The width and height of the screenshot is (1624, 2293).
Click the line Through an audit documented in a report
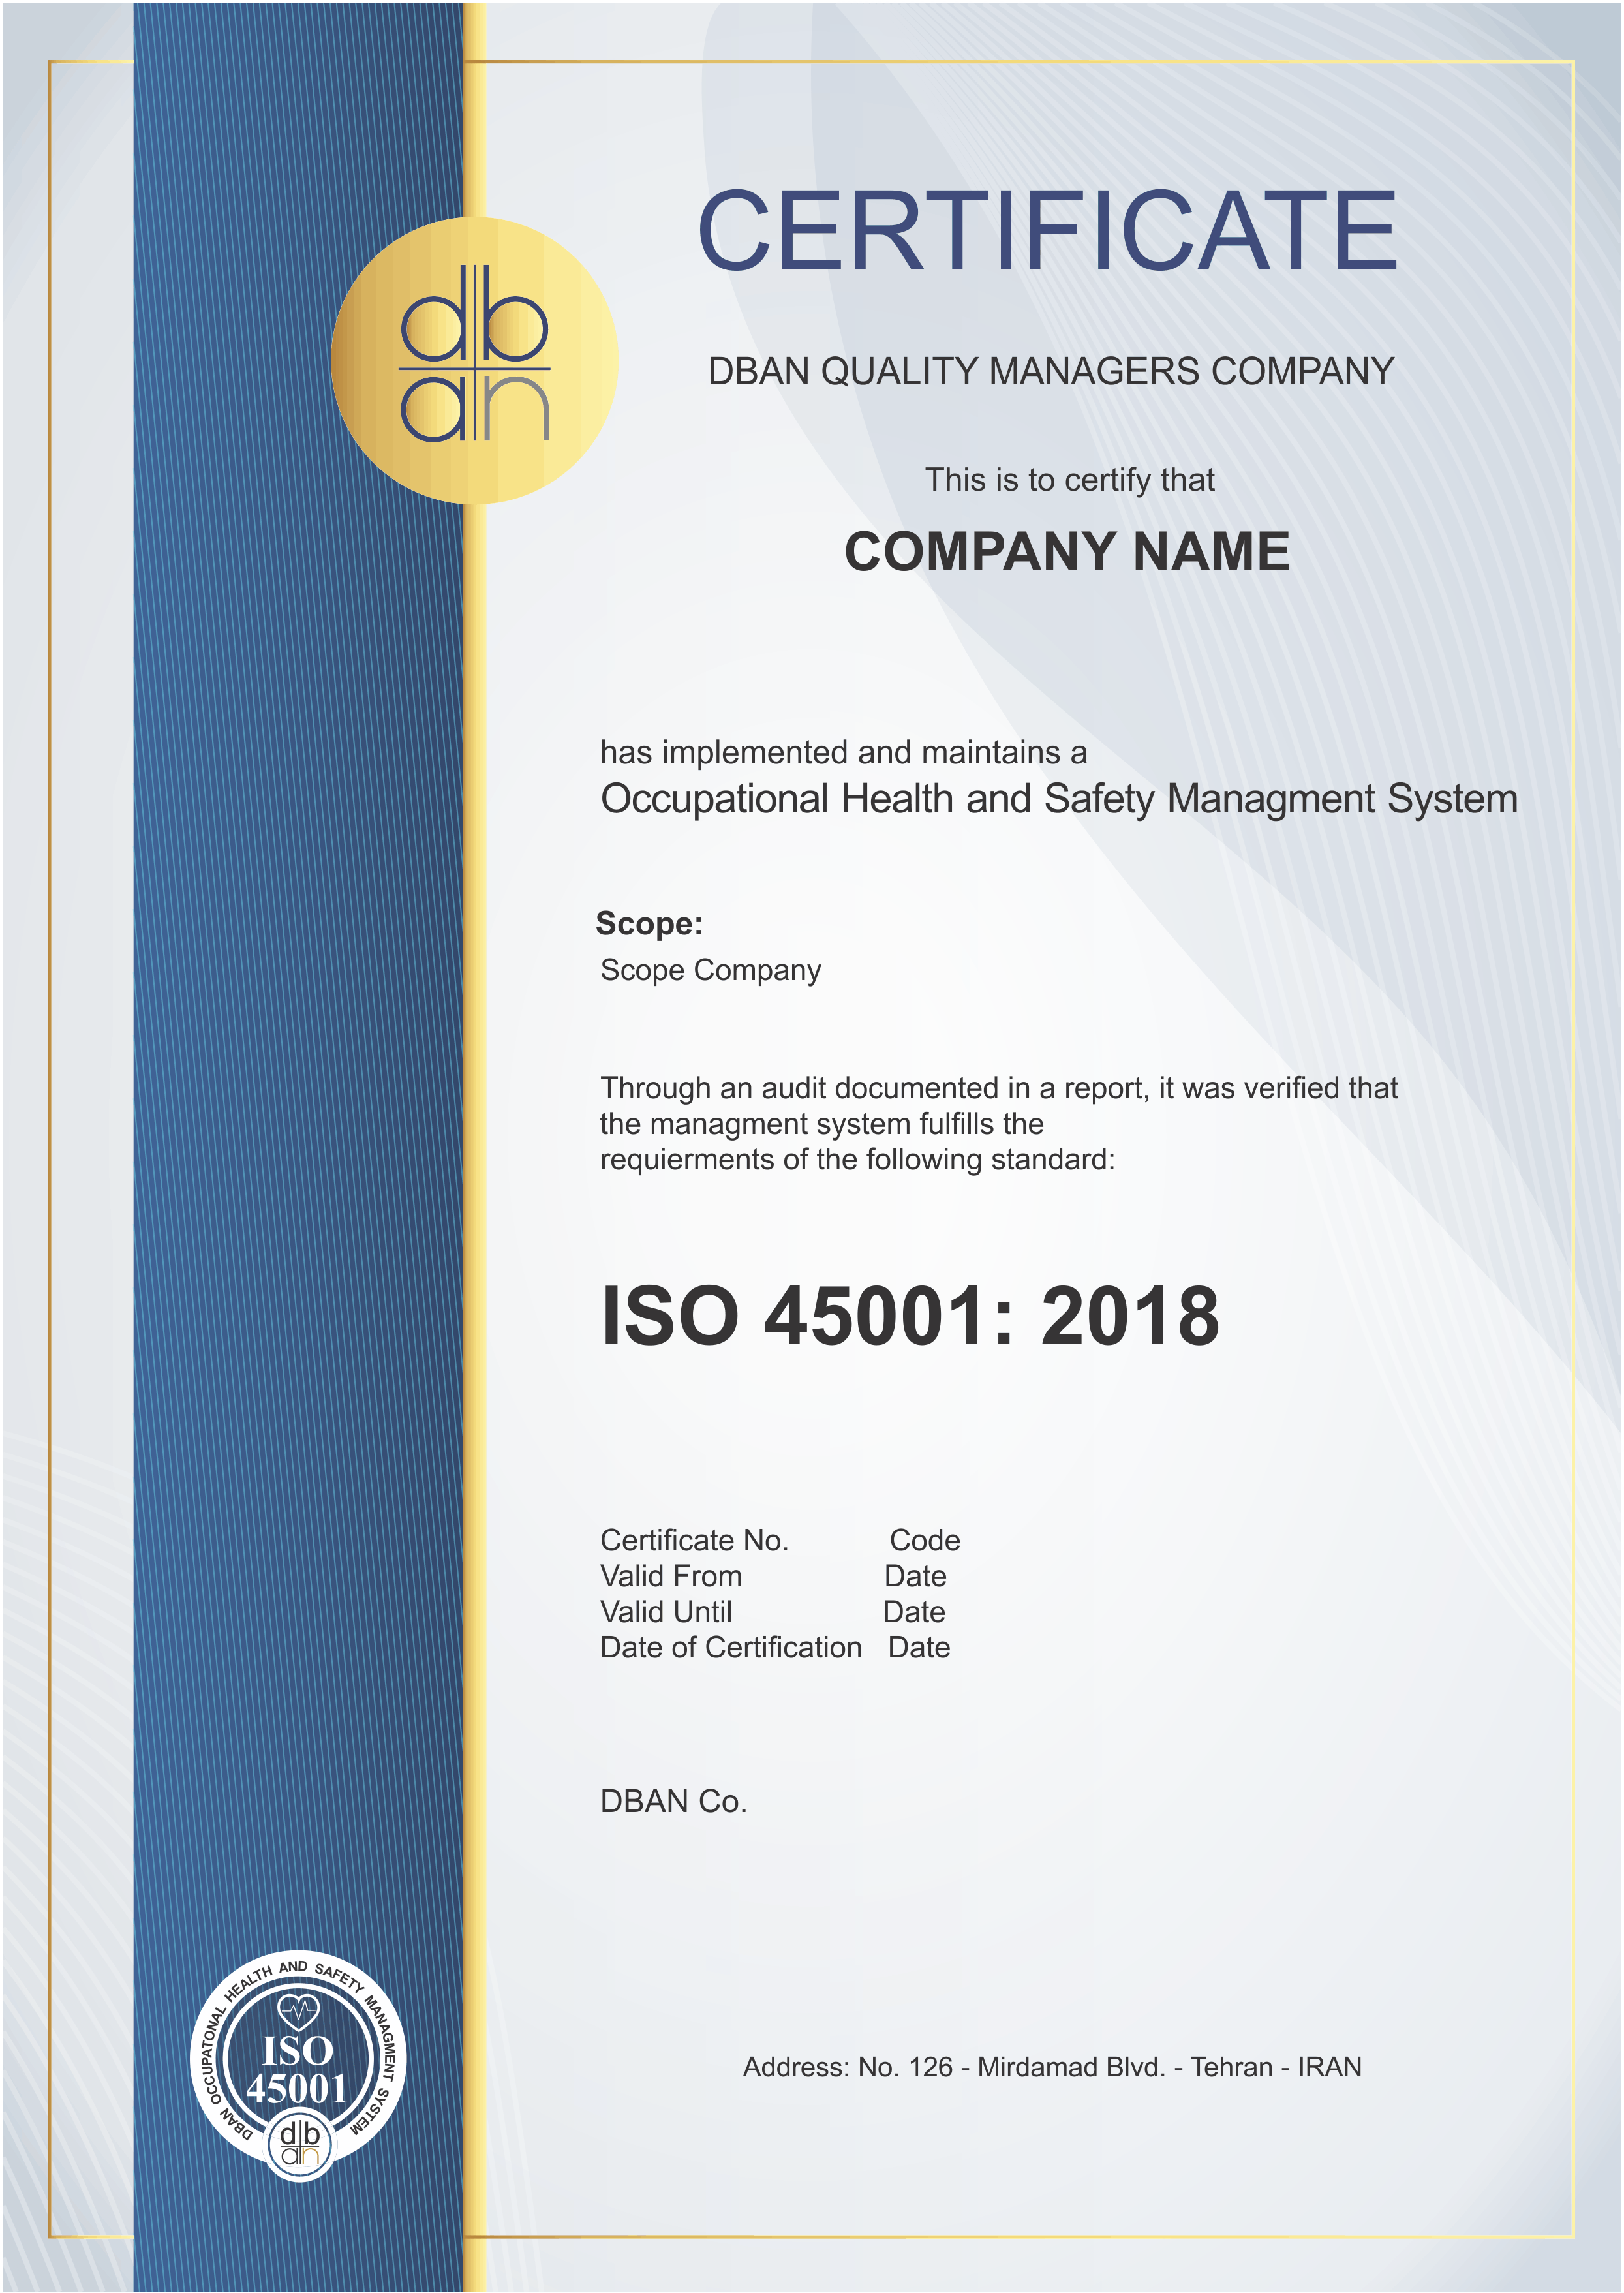pos(999,1088)
